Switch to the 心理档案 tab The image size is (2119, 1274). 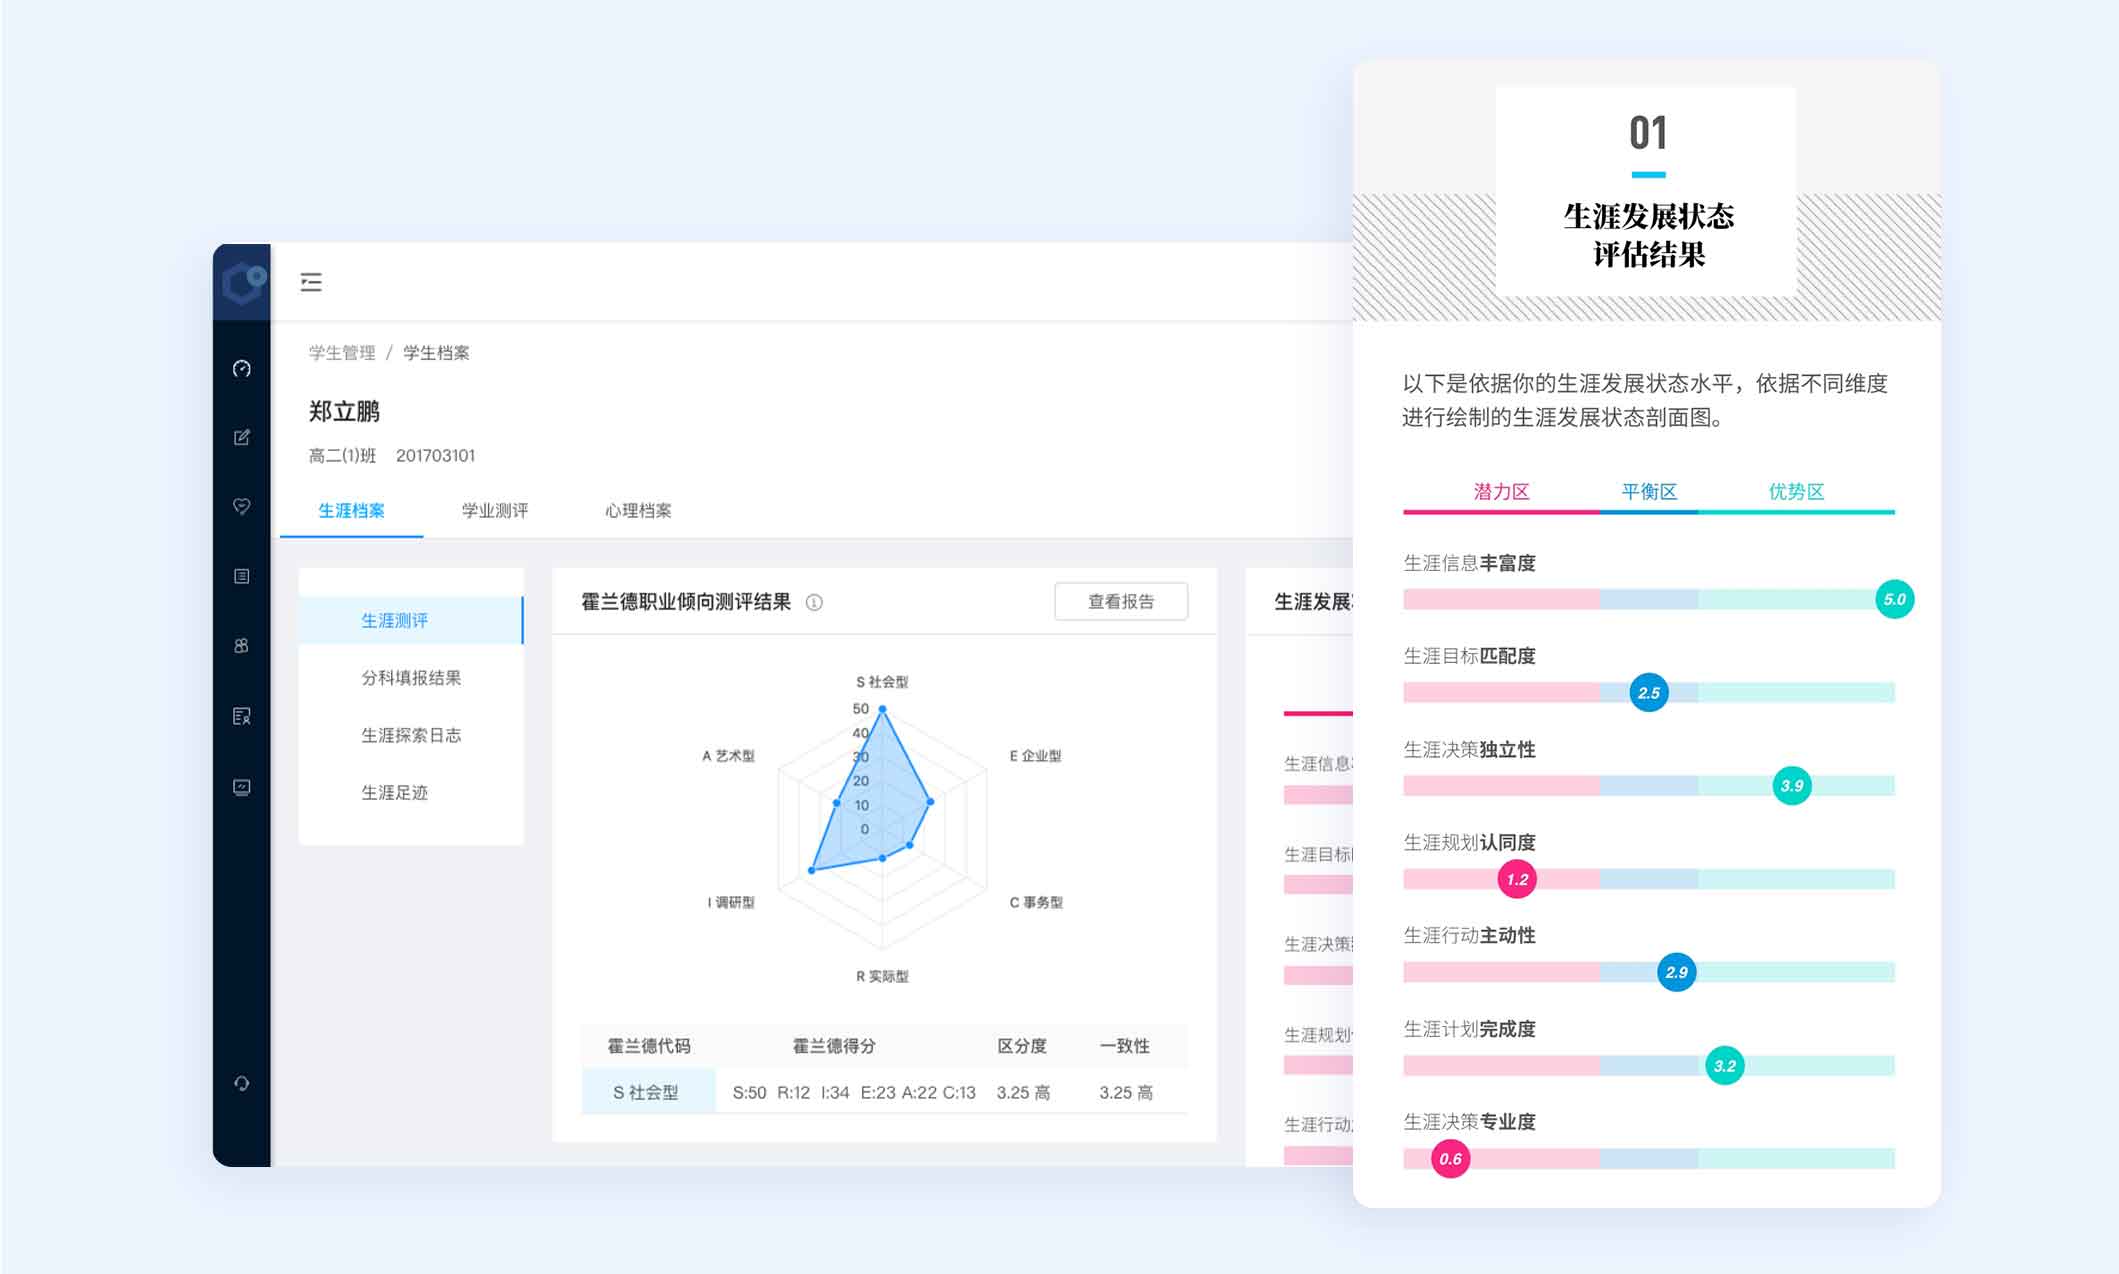click(638, 511)
